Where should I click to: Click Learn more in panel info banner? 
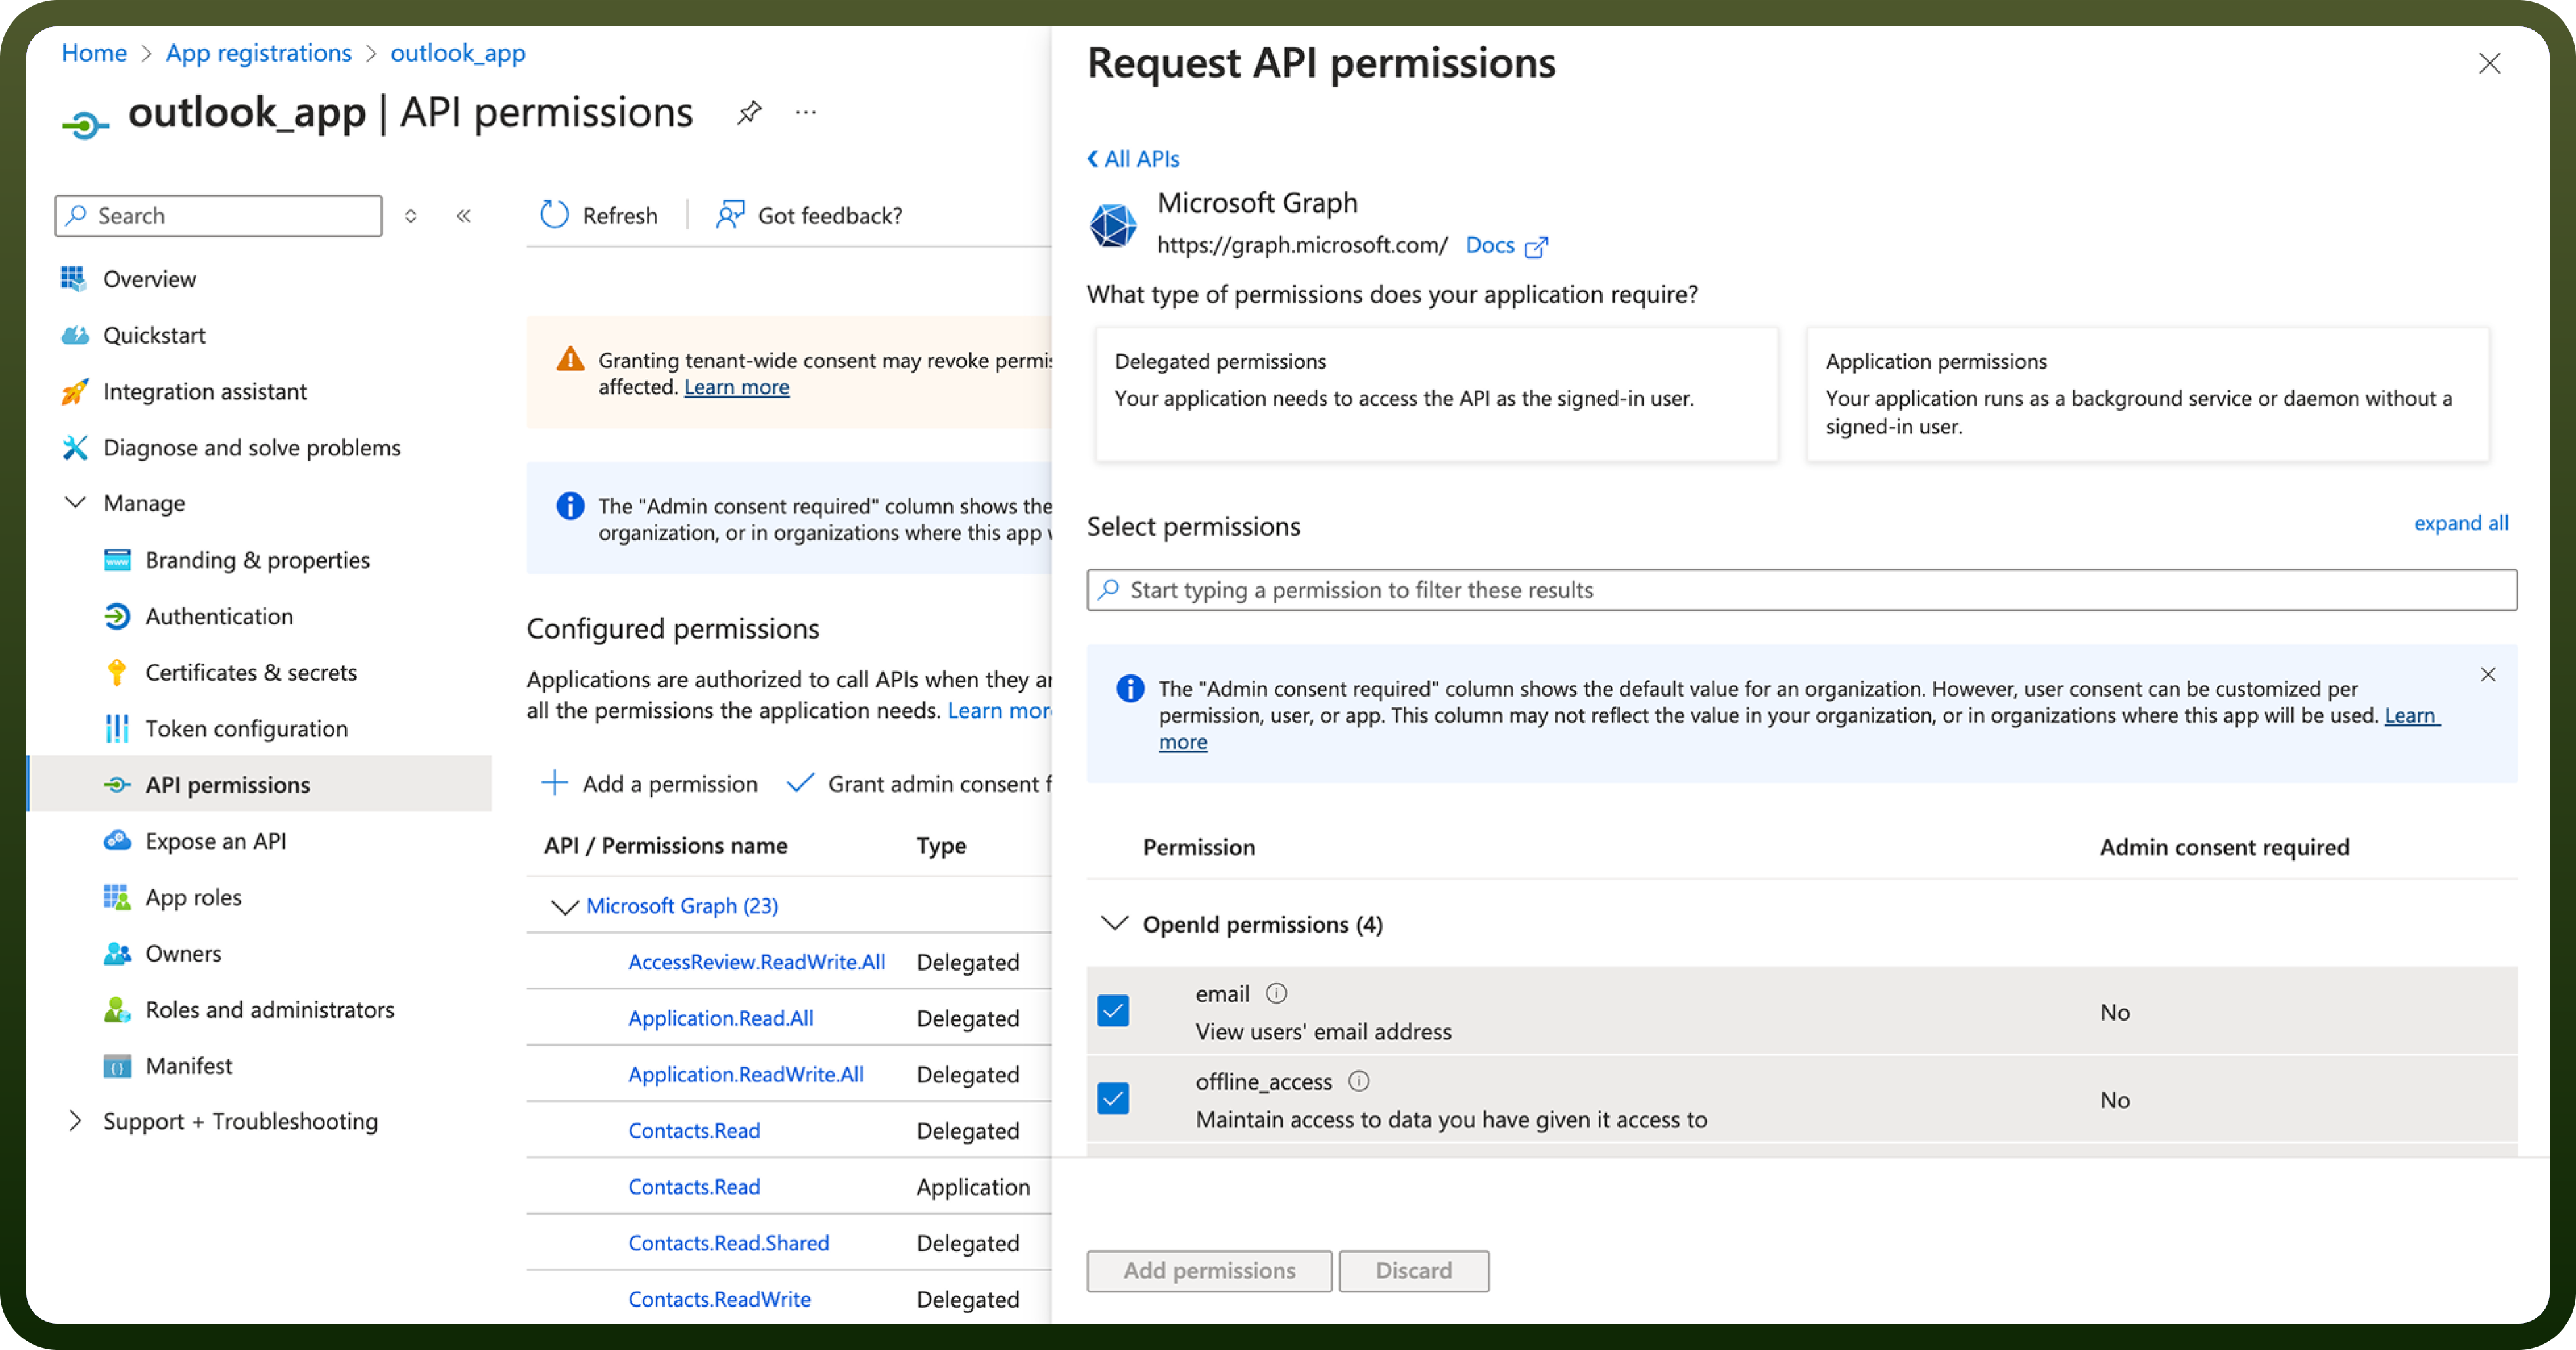[x=2412, y=715]
